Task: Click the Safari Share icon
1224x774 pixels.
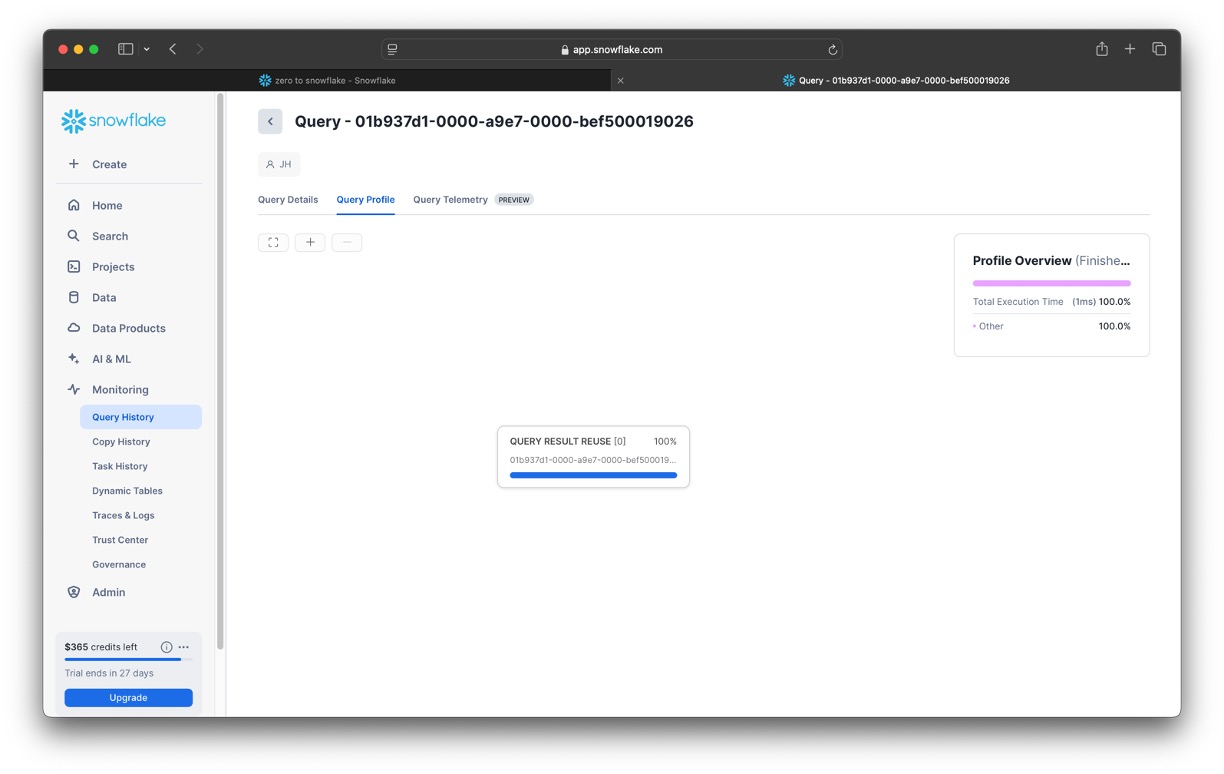Action: coord(1101,48)
